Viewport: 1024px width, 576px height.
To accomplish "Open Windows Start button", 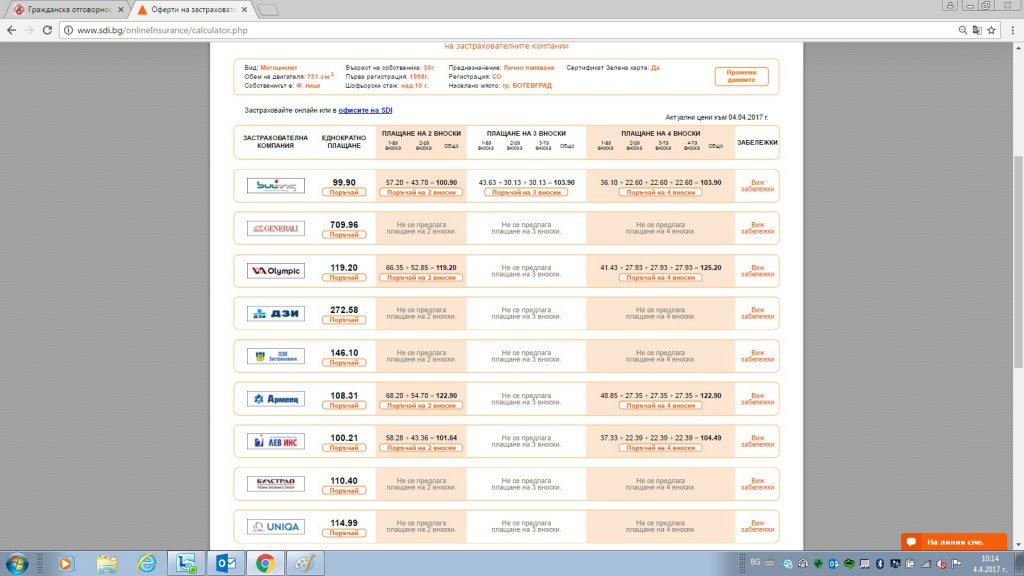I will click(x=16, y=563).
